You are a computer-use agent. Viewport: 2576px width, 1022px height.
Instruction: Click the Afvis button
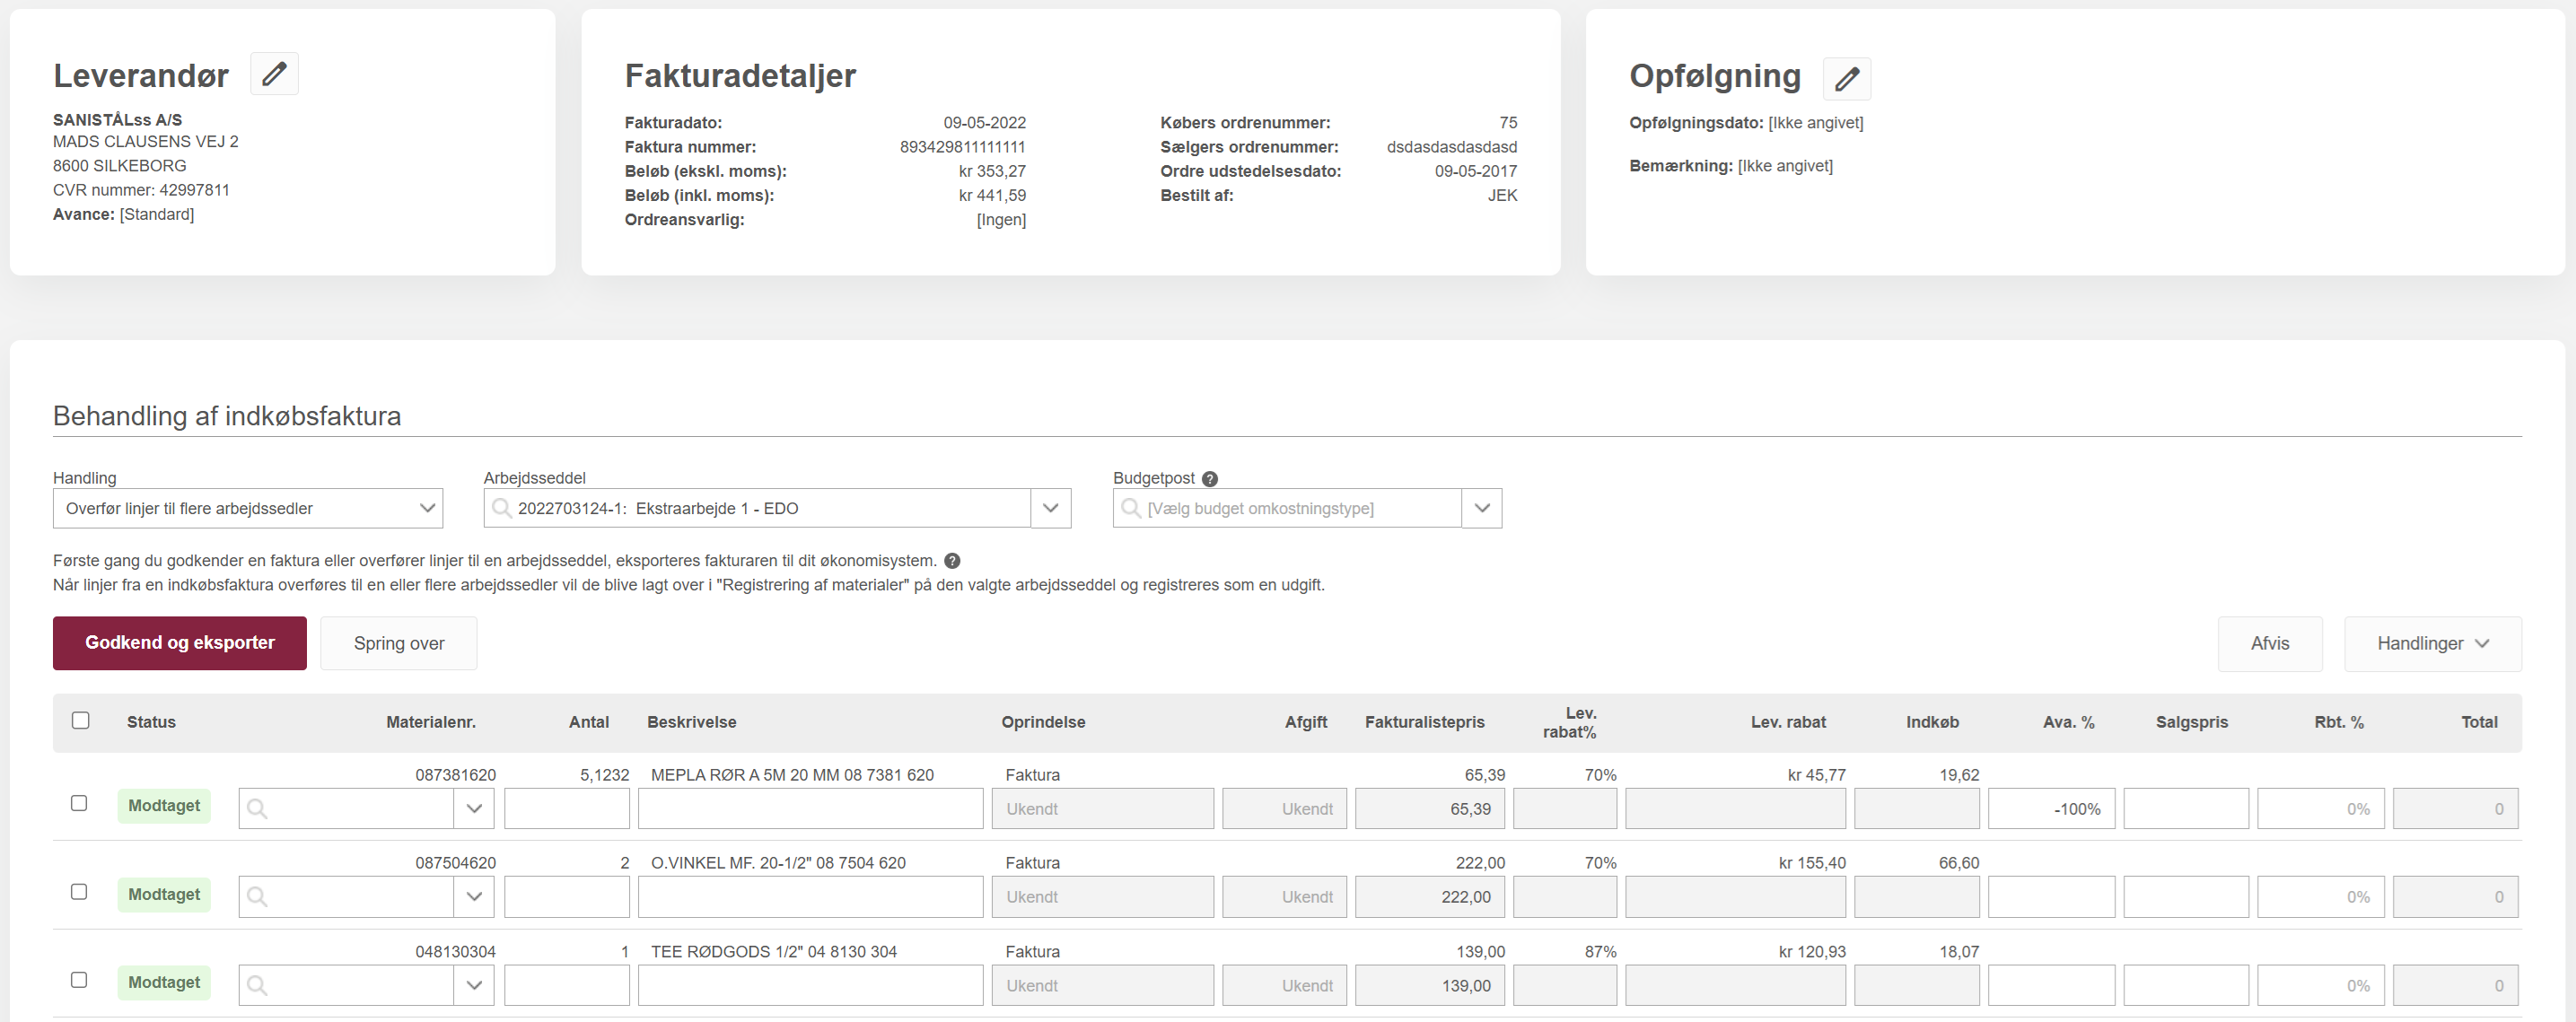point(2270,643)
